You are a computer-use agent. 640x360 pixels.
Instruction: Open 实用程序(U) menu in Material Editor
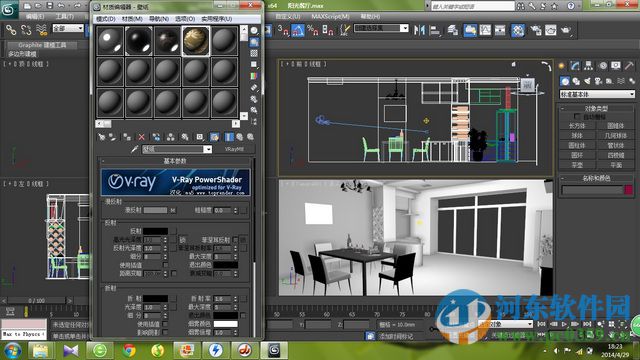[217, 19]
